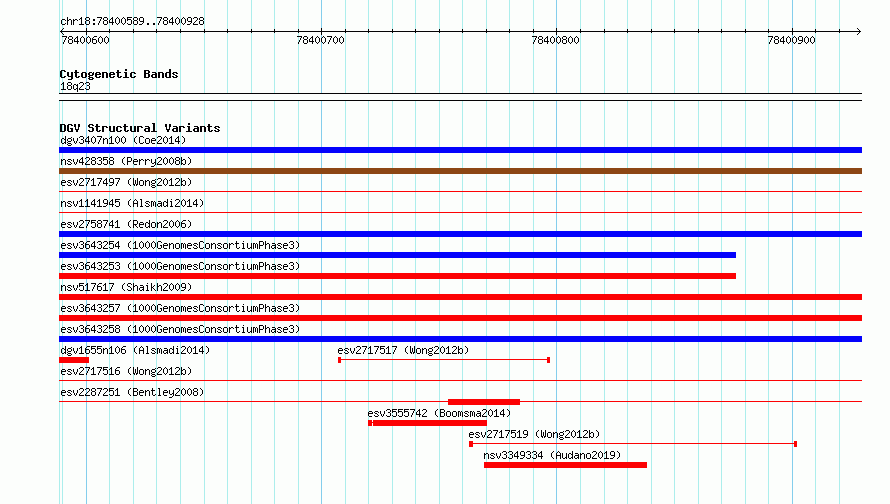Click the 18q23 band label
This screenshot has width=890, height=504.
pyautogui.click(x=75, y=86)
